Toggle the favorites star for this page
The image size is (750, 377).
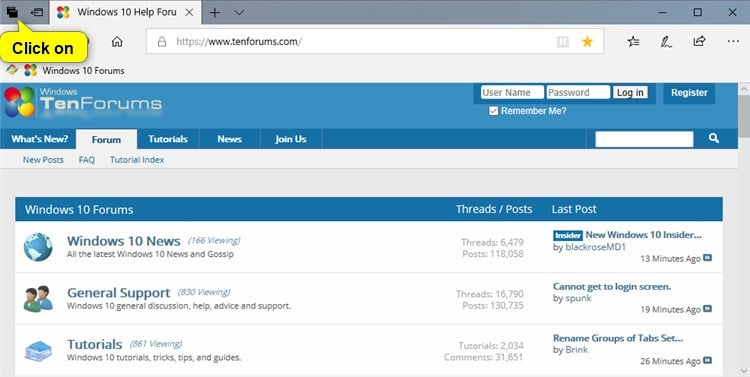point(587,42)
